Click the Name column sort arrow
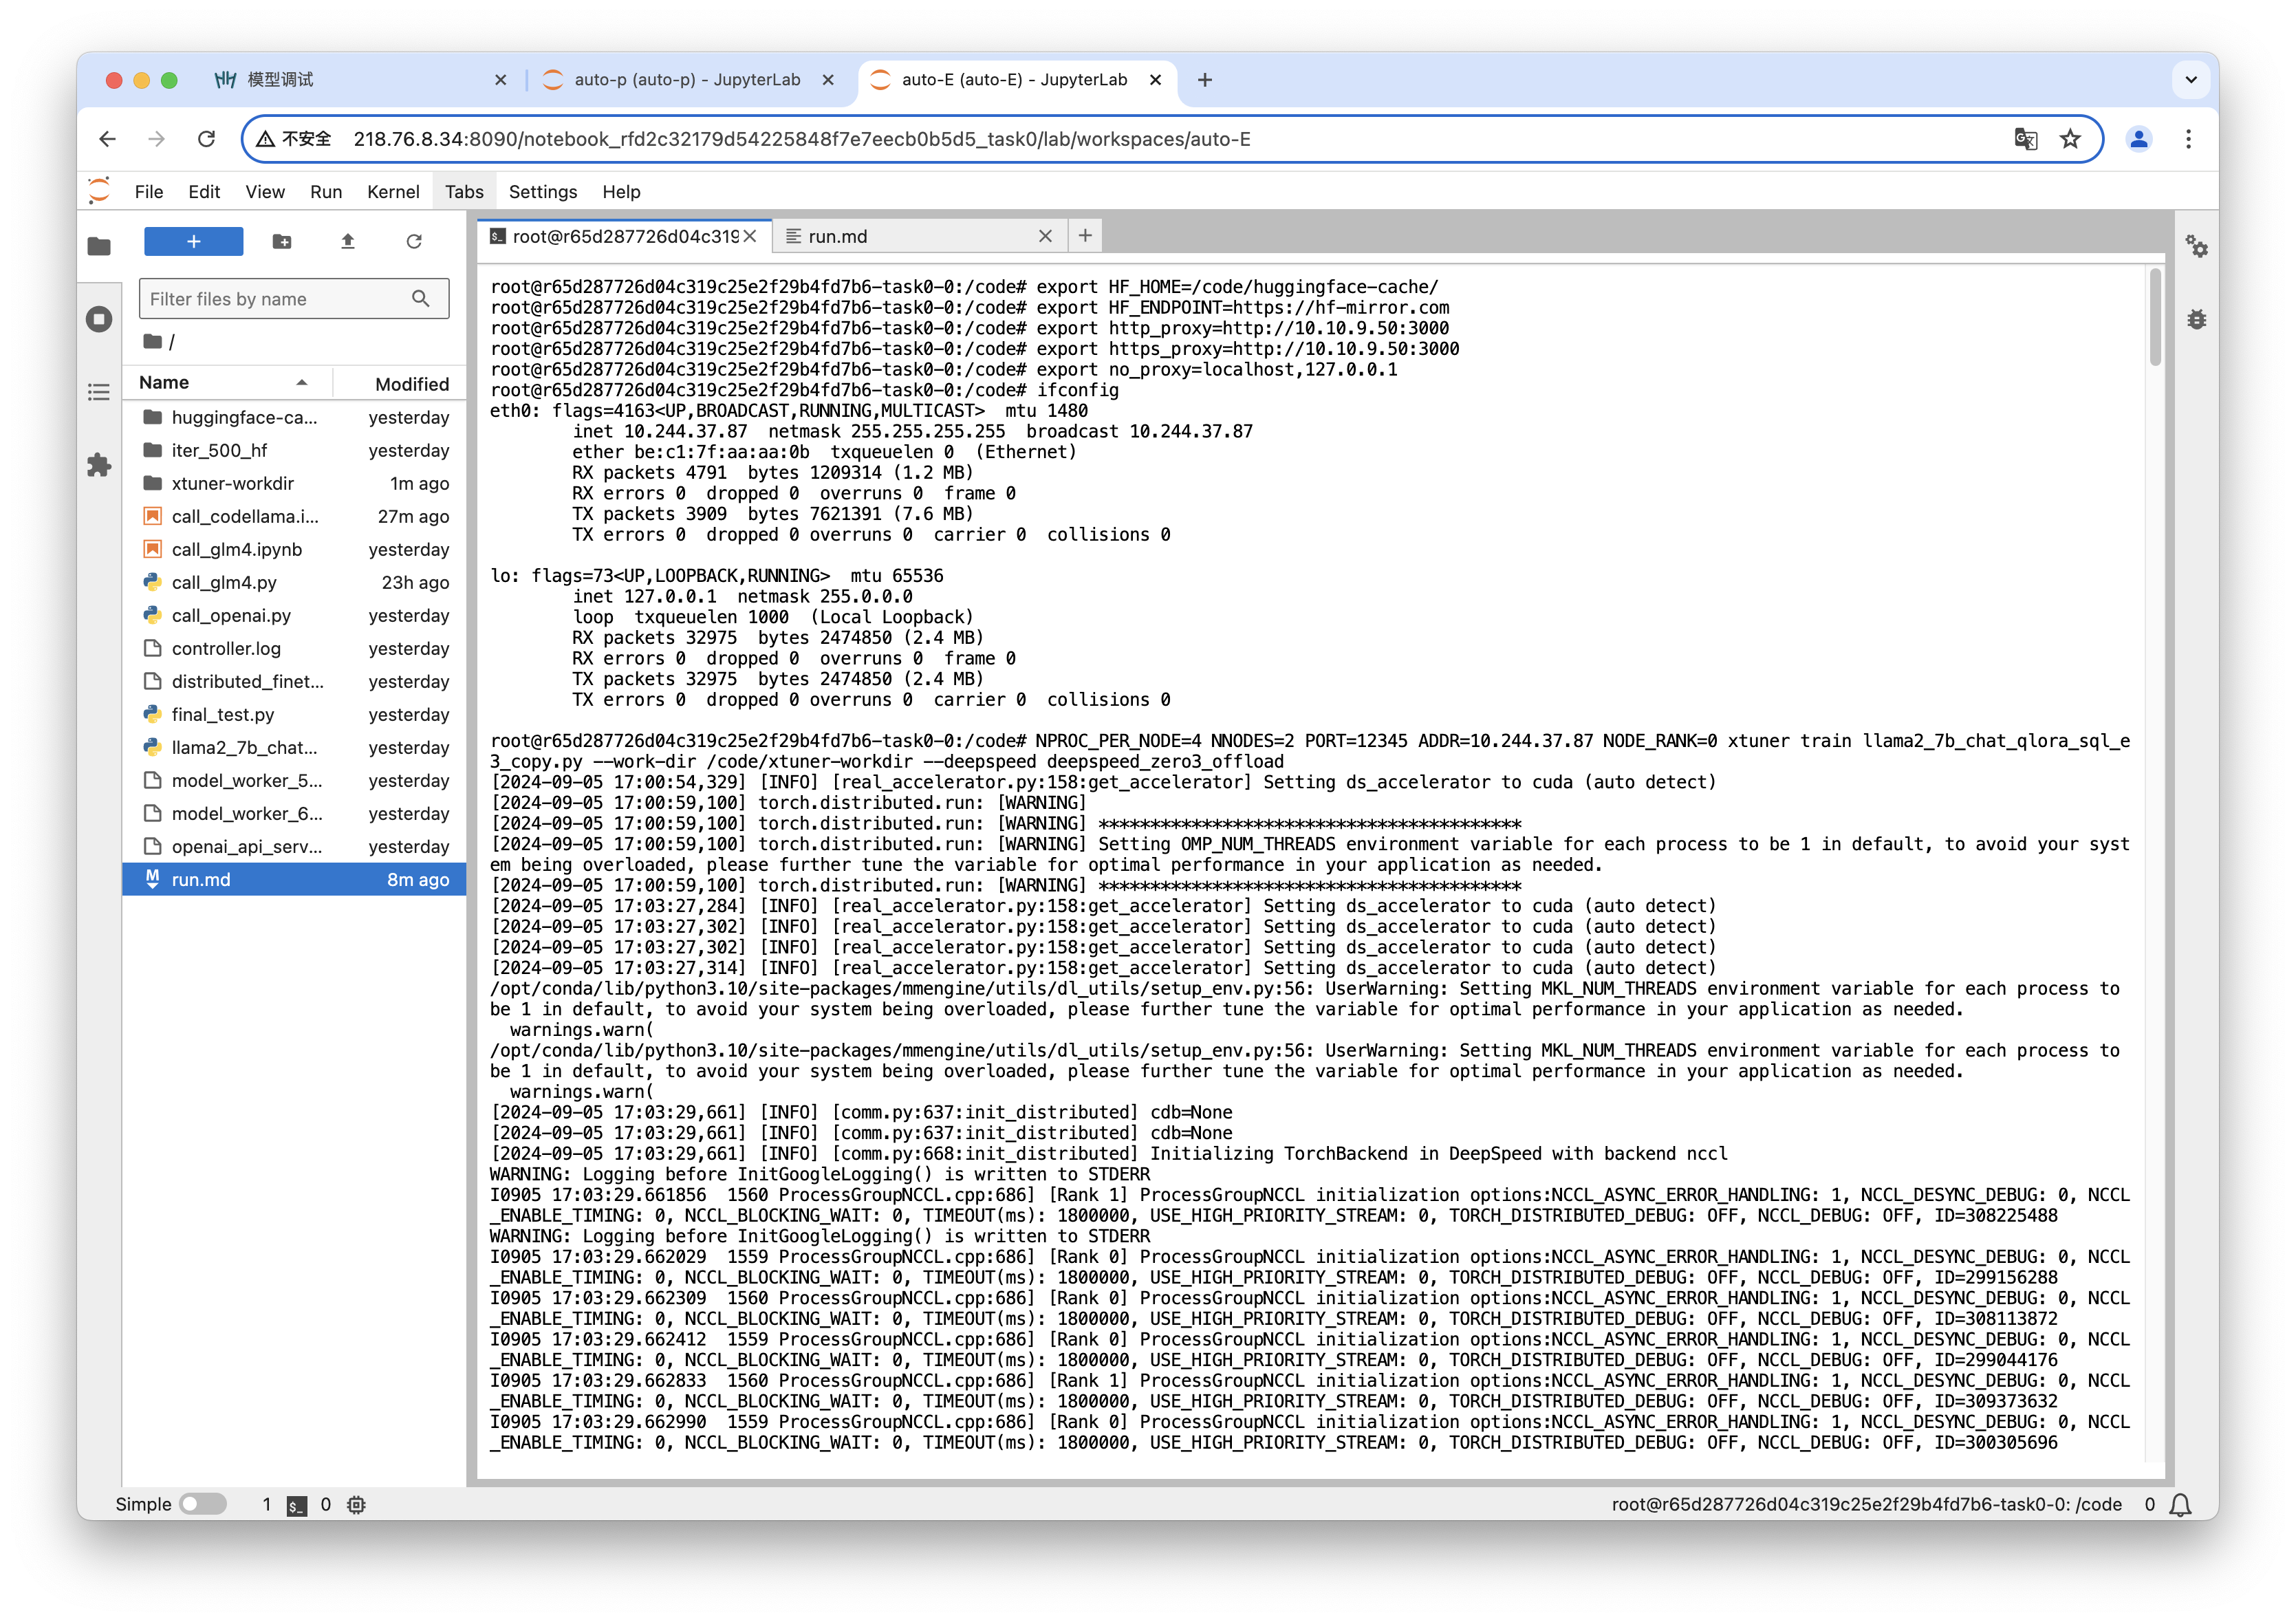The width and height of the screenshot is (2296, 1622). pos(301,383)
